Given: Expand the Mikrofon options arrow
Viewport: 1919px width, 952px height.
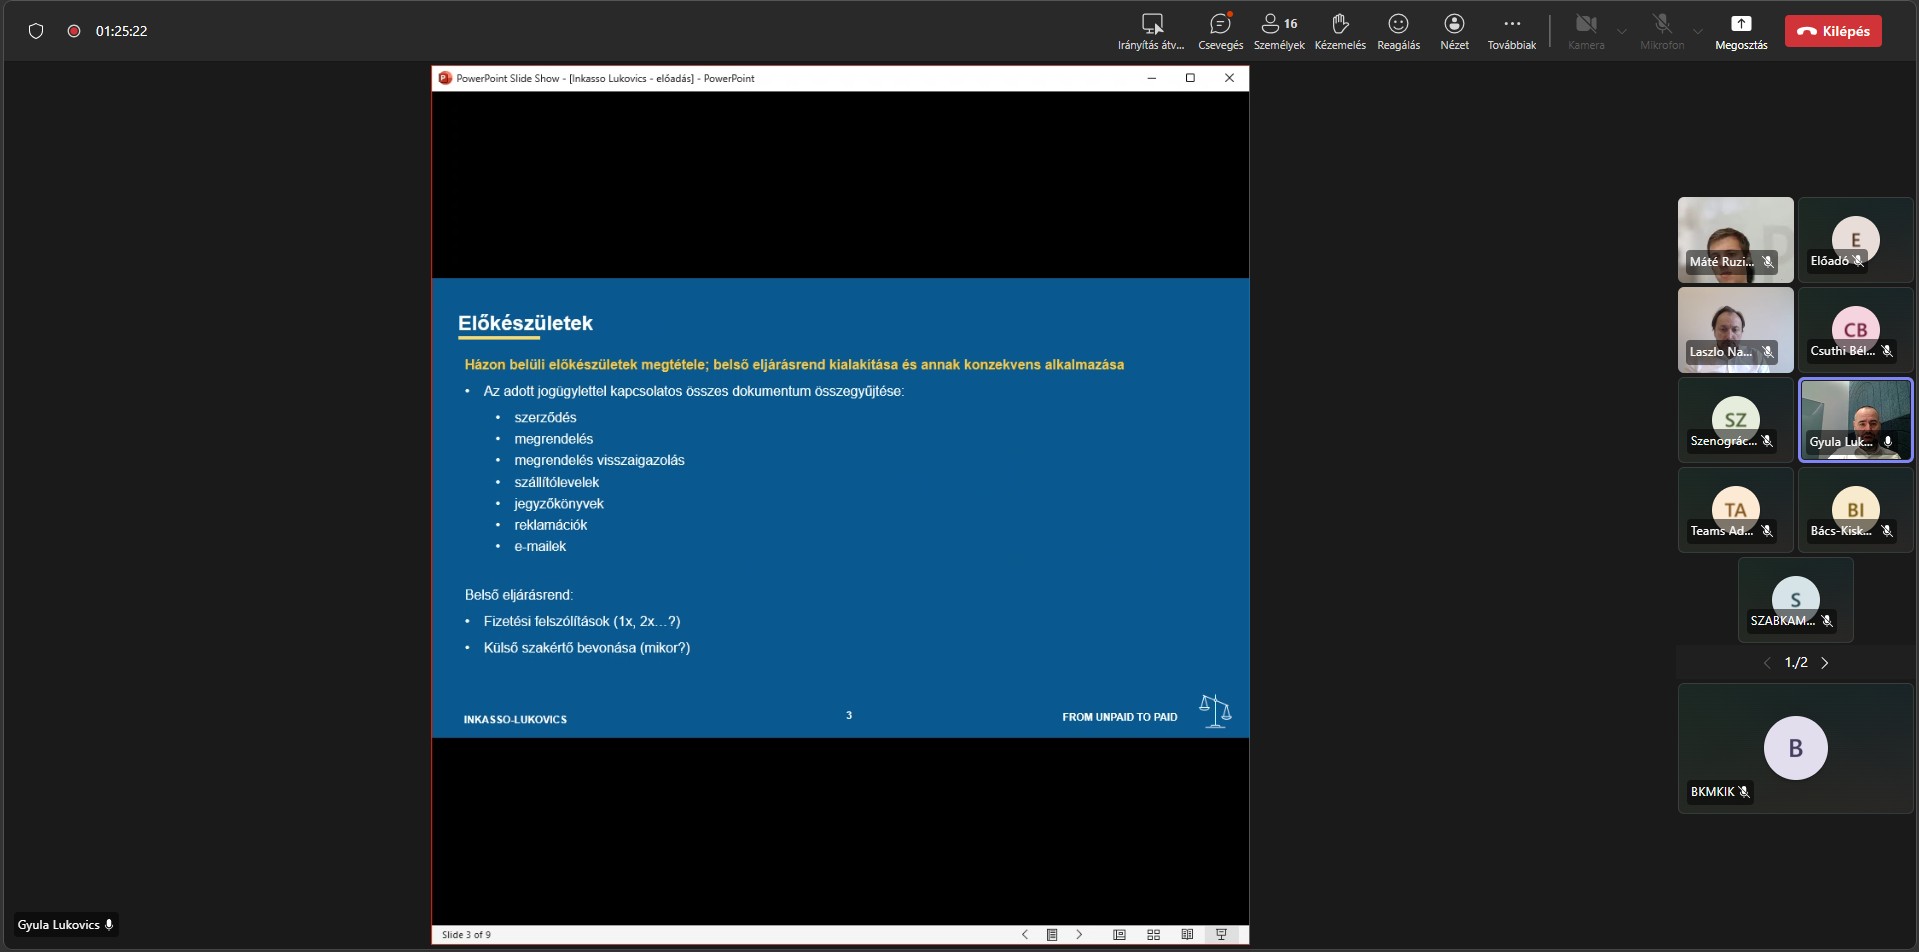Looking at the screenshot, I should pos(1697,31).
